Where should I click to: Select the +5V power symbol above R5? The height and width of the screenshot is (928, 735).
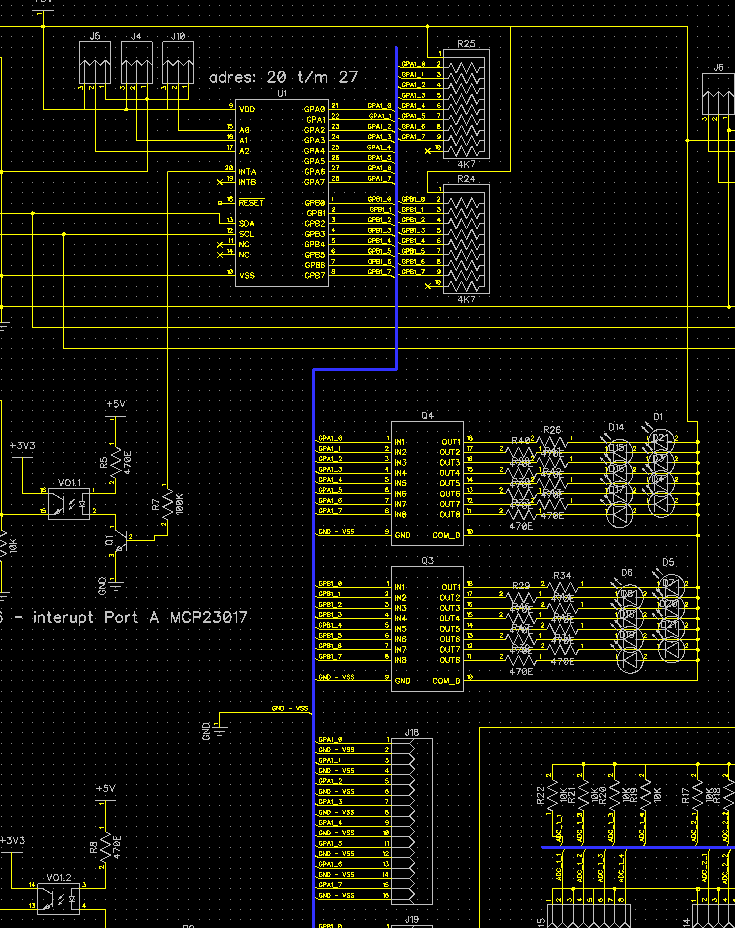[x=115, y=410]
